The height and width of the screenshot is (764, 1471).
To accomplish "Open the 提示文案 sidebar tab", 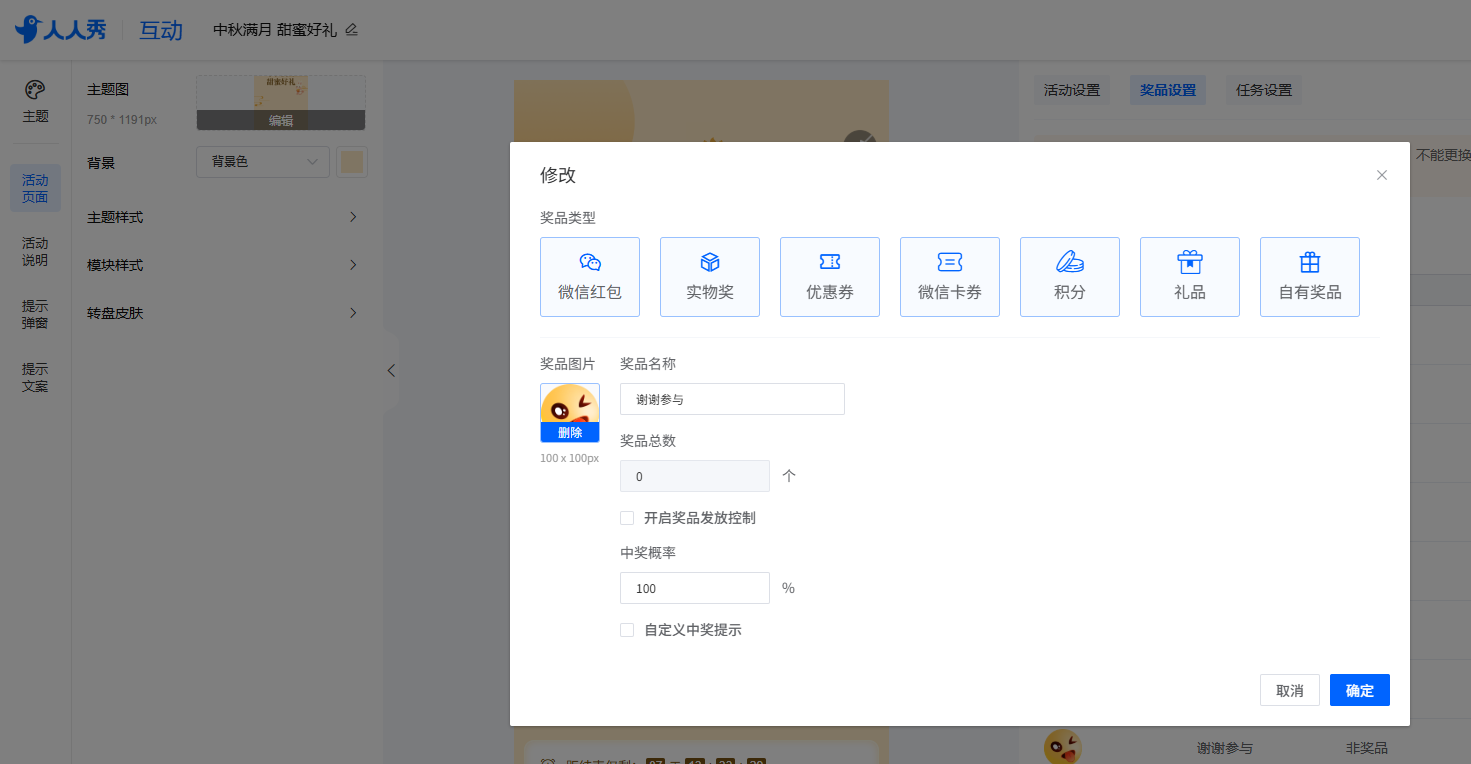I will coord(35,377).
